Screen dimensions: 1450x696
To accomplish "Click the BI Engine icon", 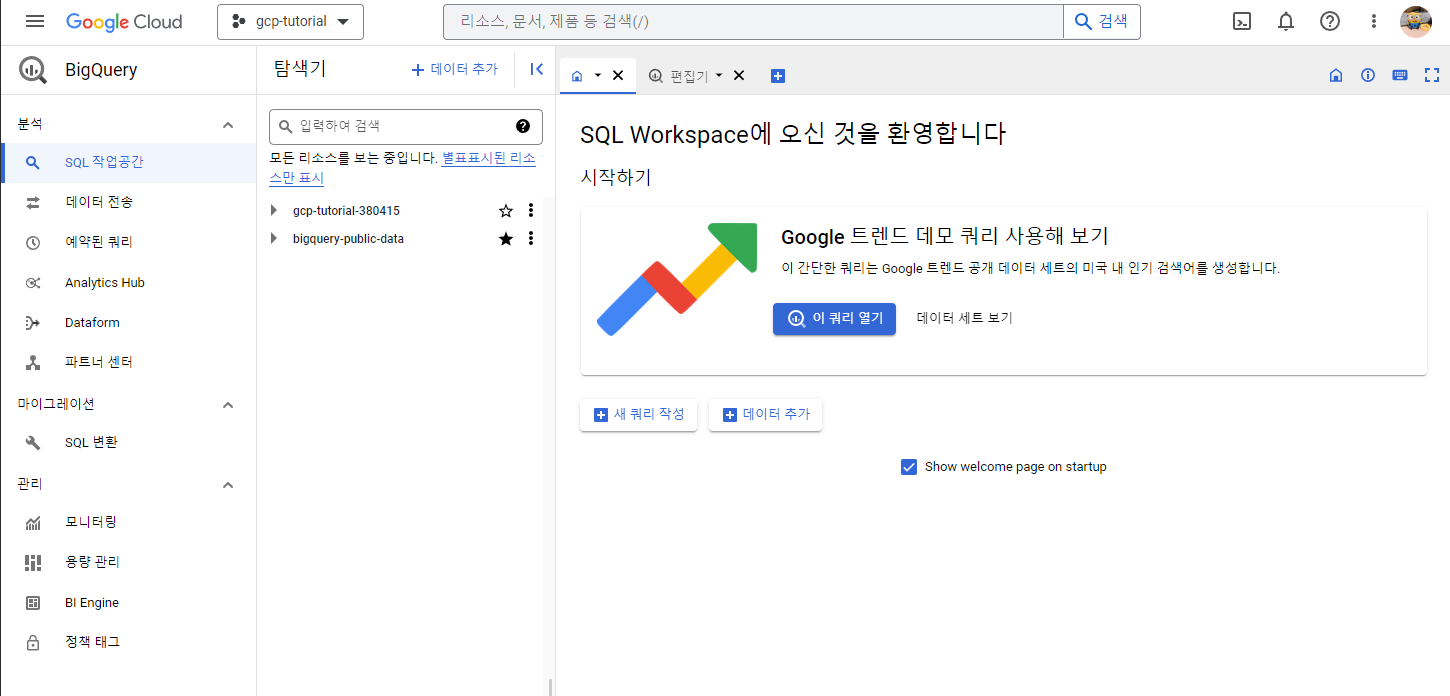I will point(33,602).
